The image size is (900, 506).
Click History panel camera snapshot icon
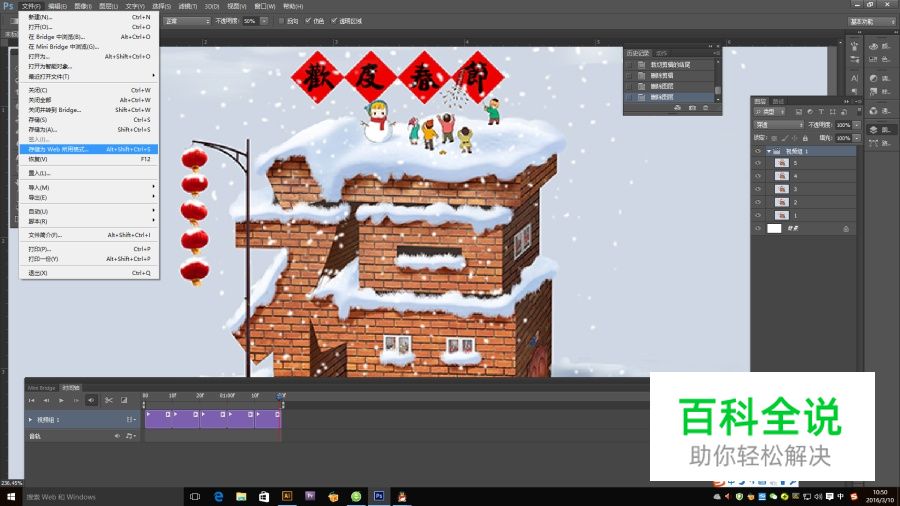tap(692, 107)
